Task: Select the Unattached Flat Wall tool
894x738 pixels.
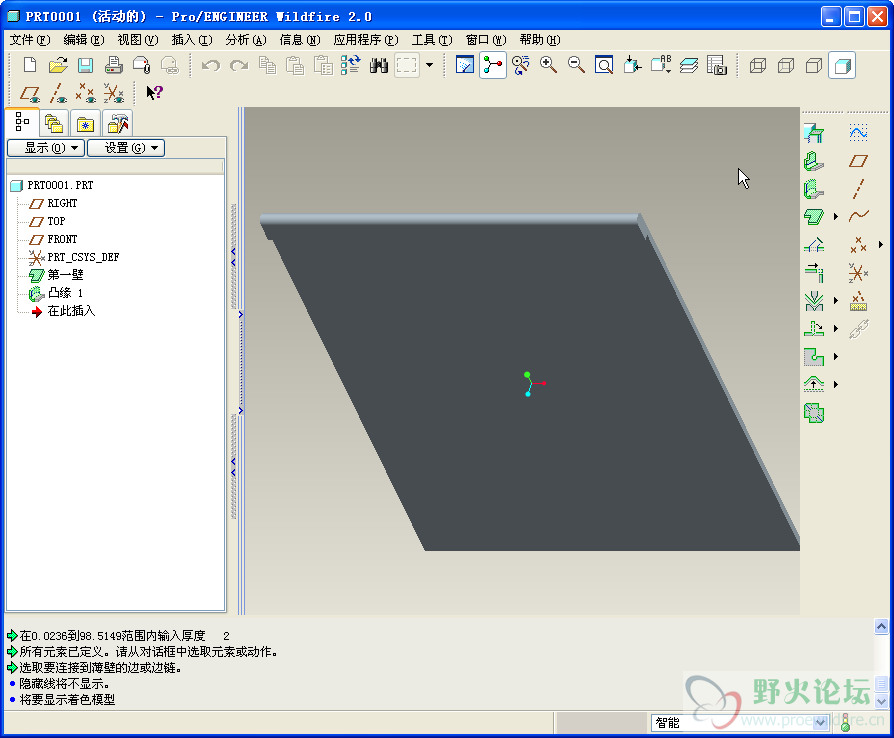Action: (814, 217)
